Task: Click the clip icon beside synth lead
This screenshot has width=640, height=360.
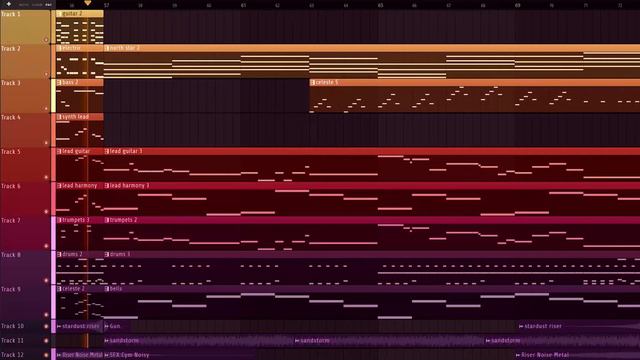Action: (59, 117)
